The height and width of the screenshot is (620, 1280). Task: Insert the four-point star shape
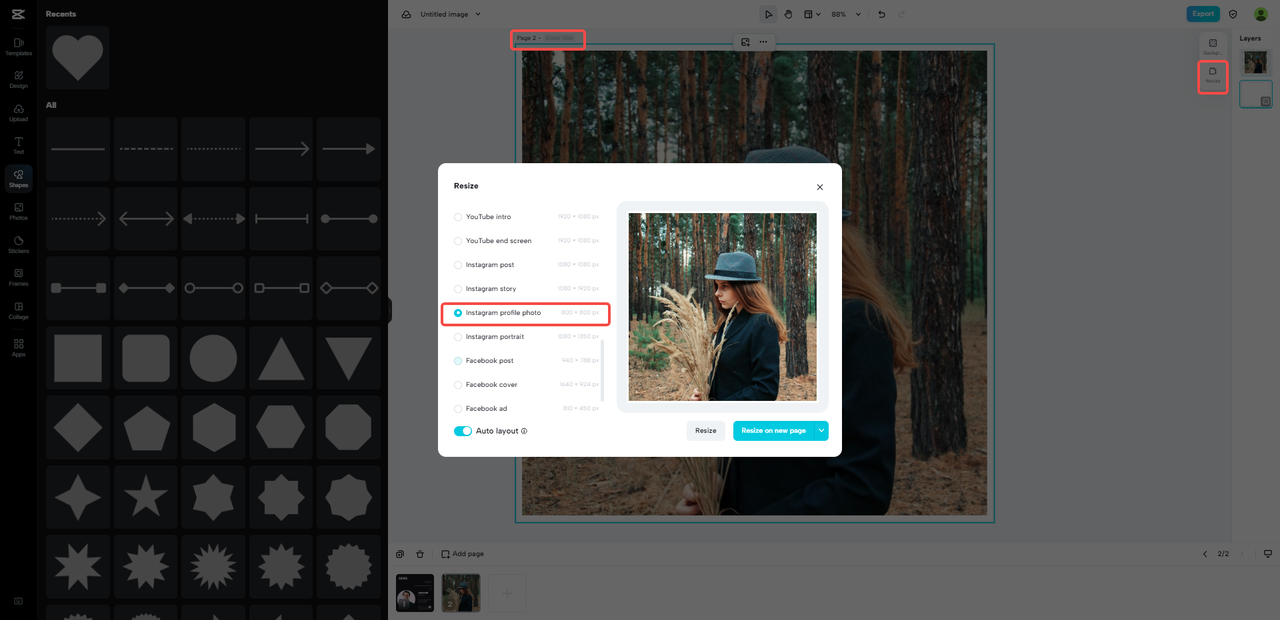(x=77, y=497)
